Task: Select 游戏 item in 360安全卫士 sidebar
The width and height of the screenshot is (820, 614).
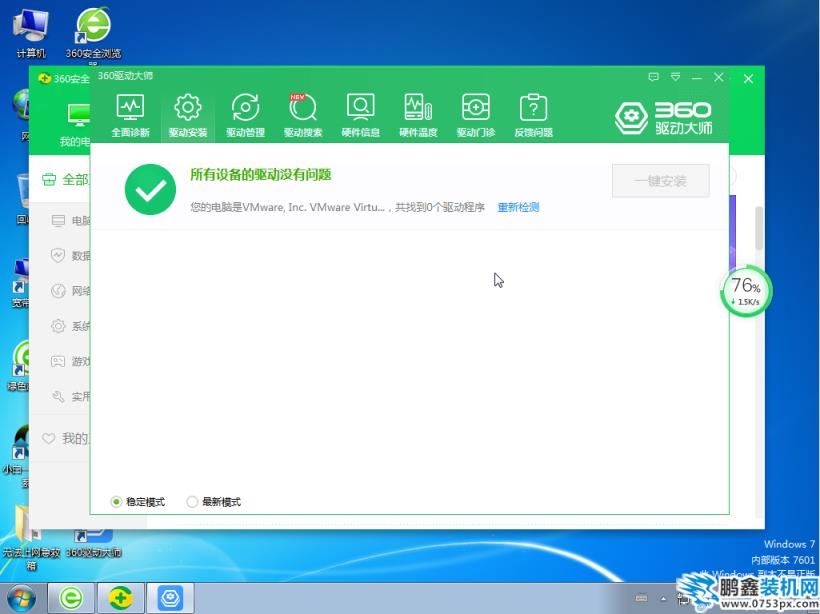Action: pos(71,361)
